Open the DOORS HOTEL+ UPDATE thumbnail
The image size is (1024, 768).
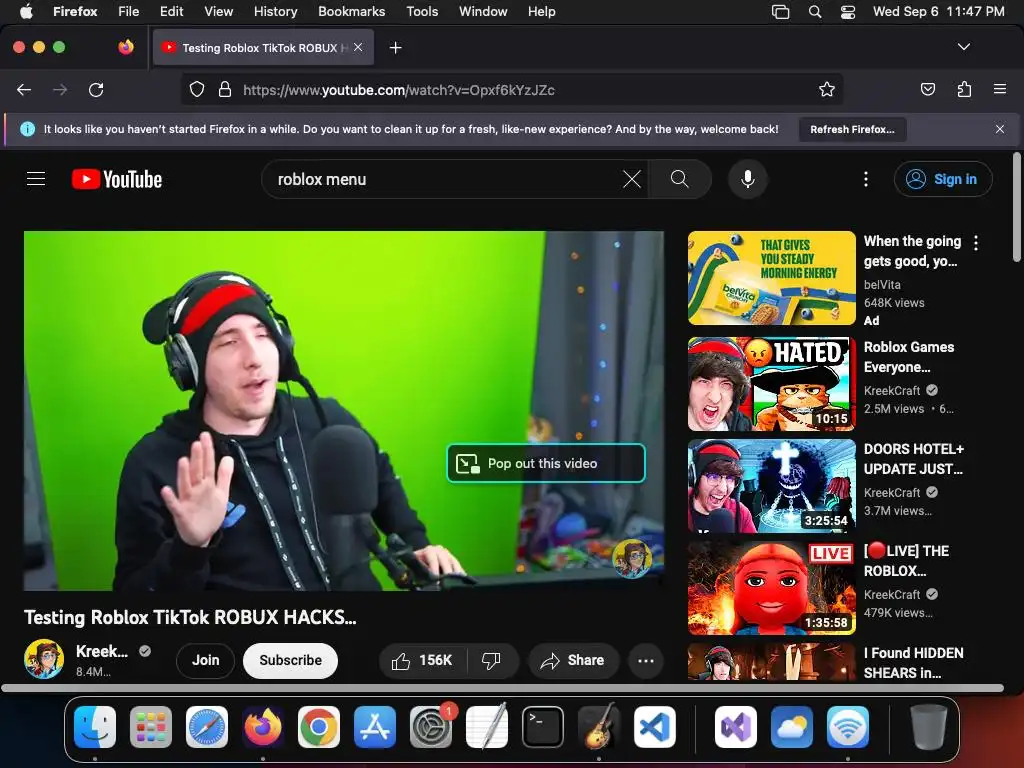point(771,486)
